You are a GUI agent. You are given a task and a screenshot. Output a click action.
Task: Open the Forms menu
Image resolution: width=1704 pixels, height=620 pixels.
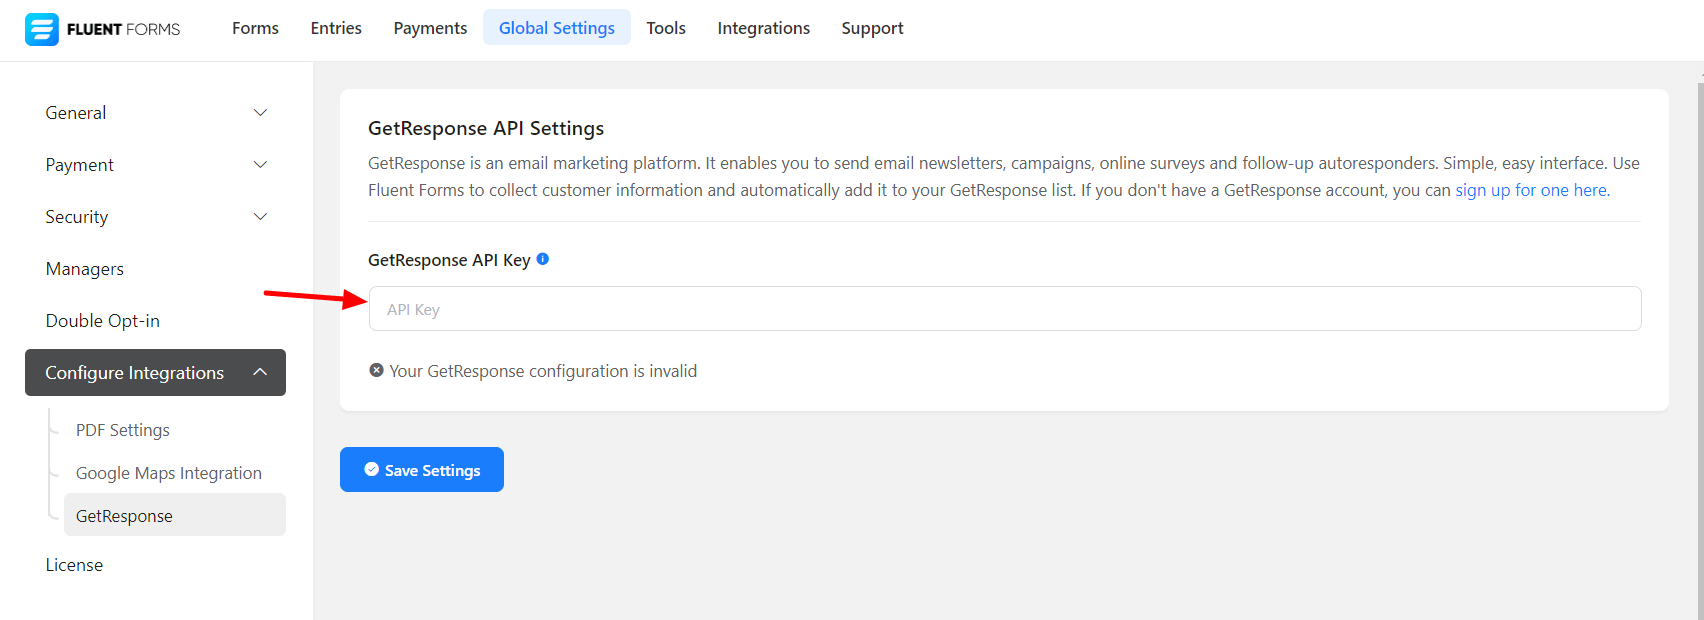point(255,28)
